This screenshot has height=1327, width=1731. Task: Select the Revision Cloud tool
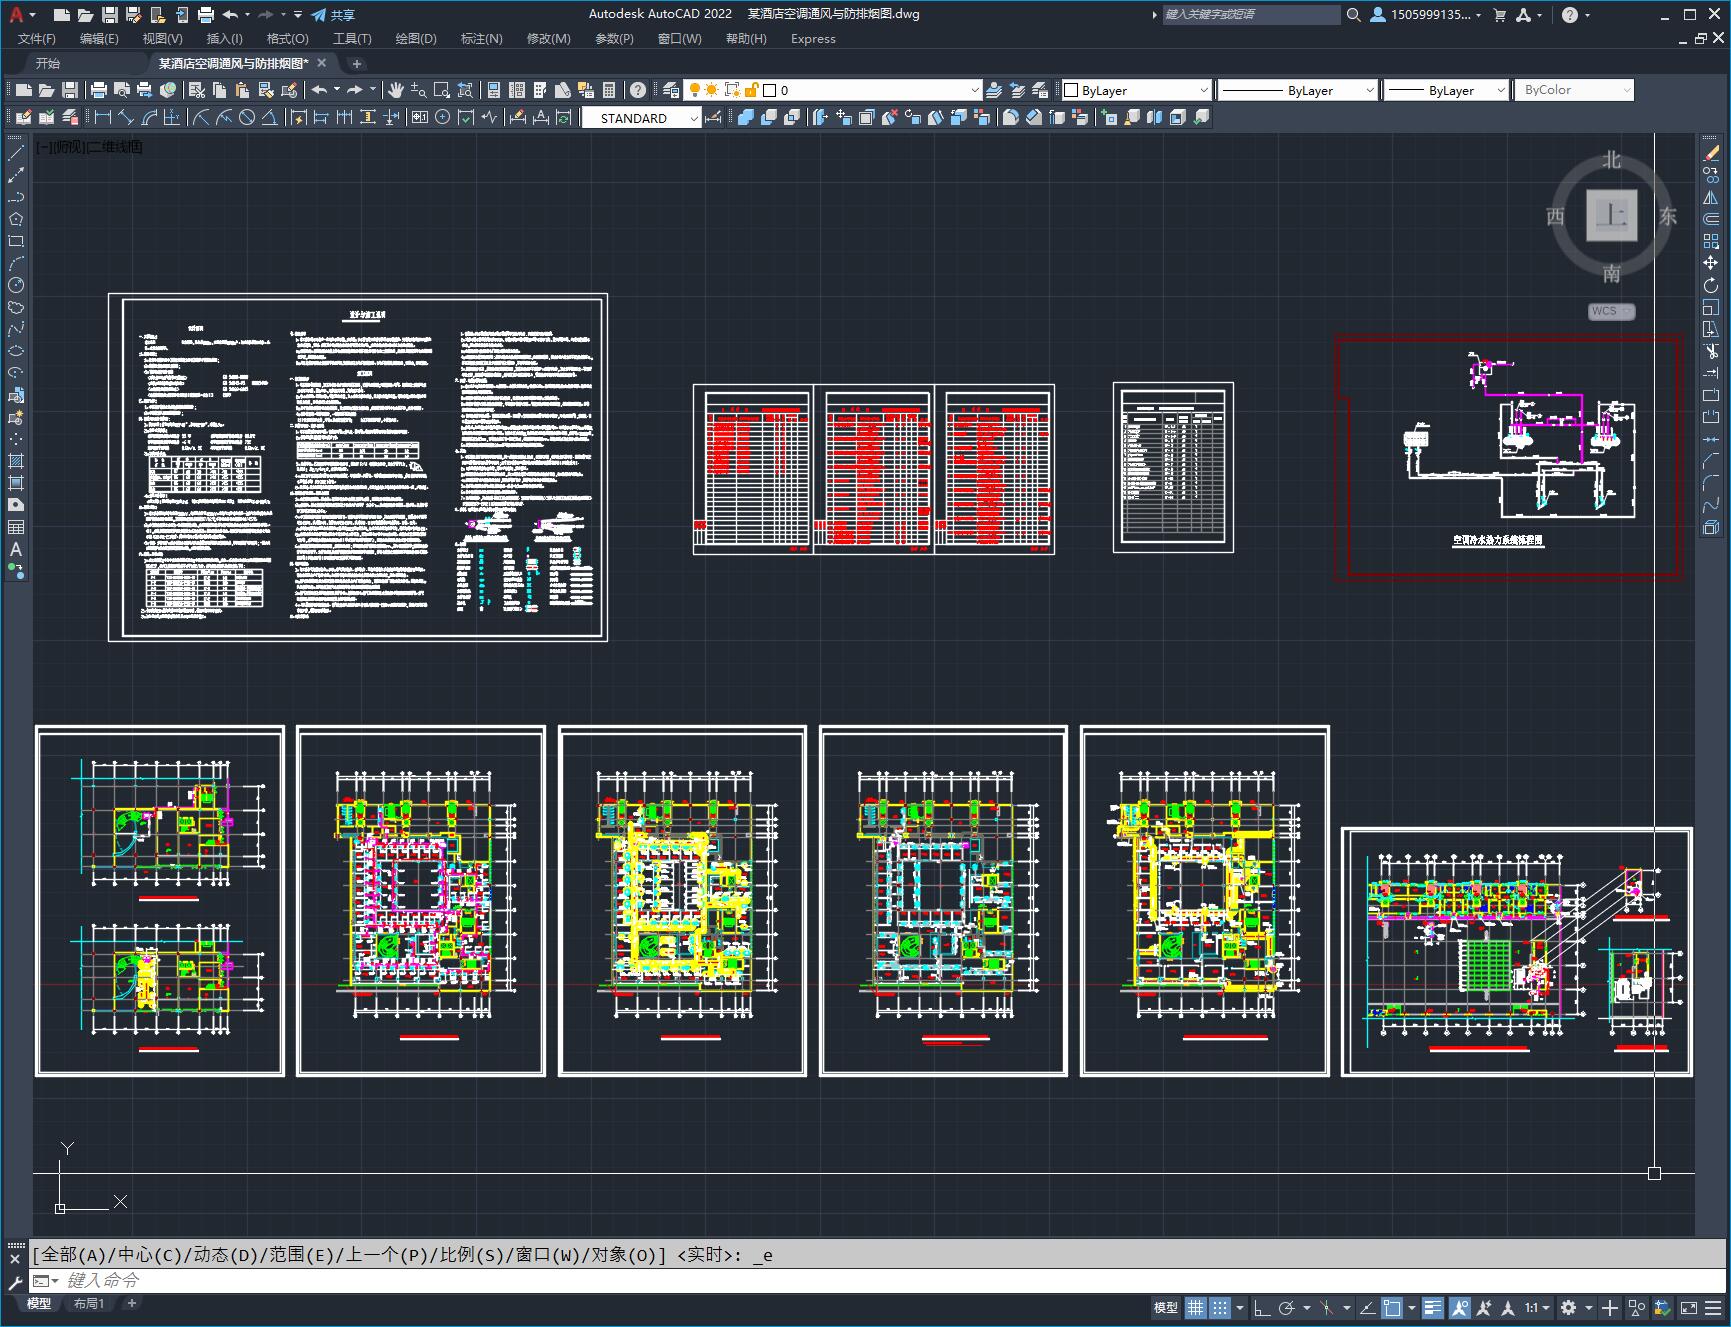coord(16,307)
